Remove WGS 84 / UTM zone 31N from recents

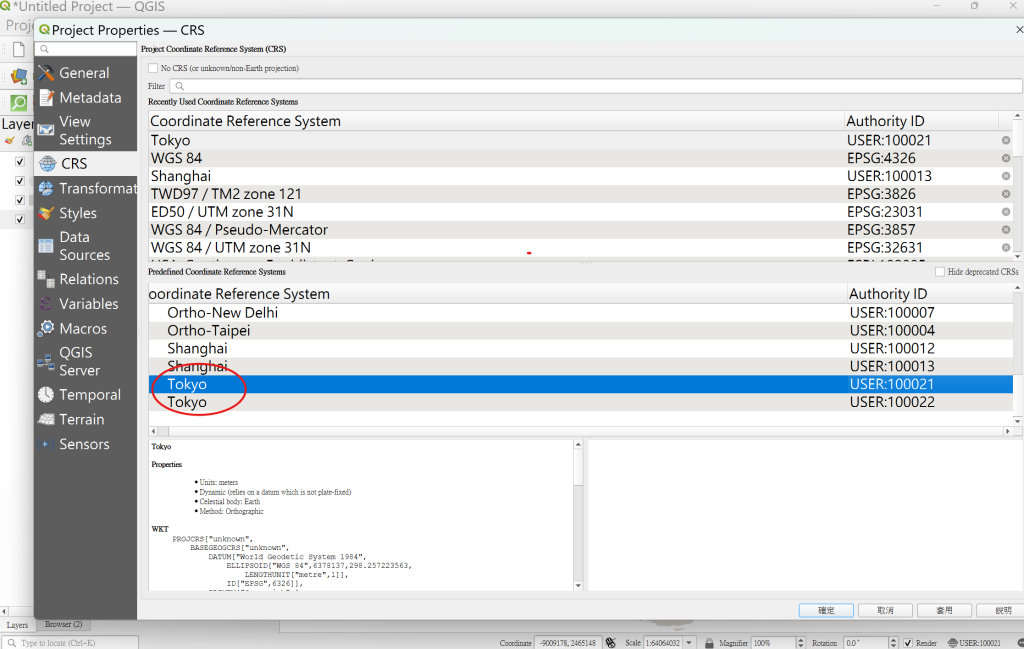coord(1006,247)
